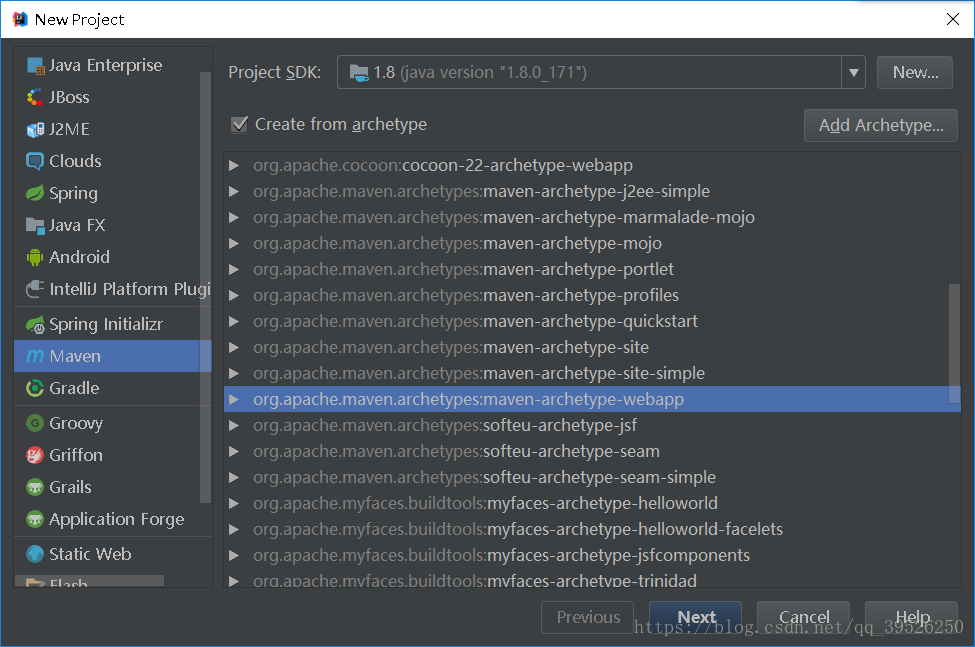Click the Clouds speech-bubble icon

click(35, 161)
